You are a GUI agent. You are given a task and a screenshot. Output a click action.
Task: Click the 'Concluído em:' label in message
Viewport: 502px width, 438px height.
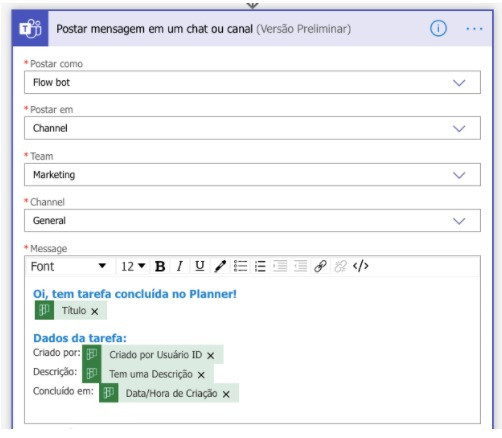63,391
